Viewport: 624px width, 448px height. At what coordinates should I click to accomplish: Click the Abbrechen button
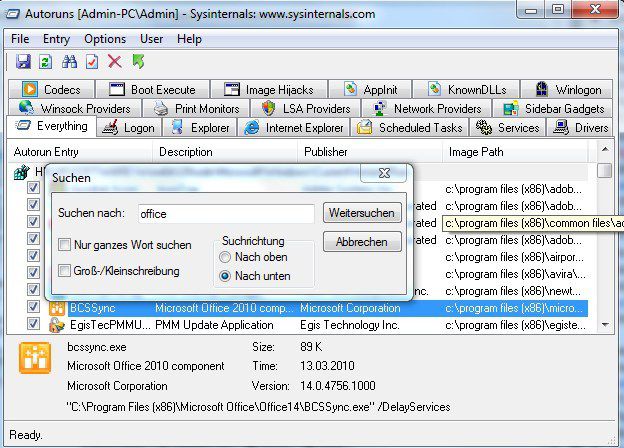(362, 242)
